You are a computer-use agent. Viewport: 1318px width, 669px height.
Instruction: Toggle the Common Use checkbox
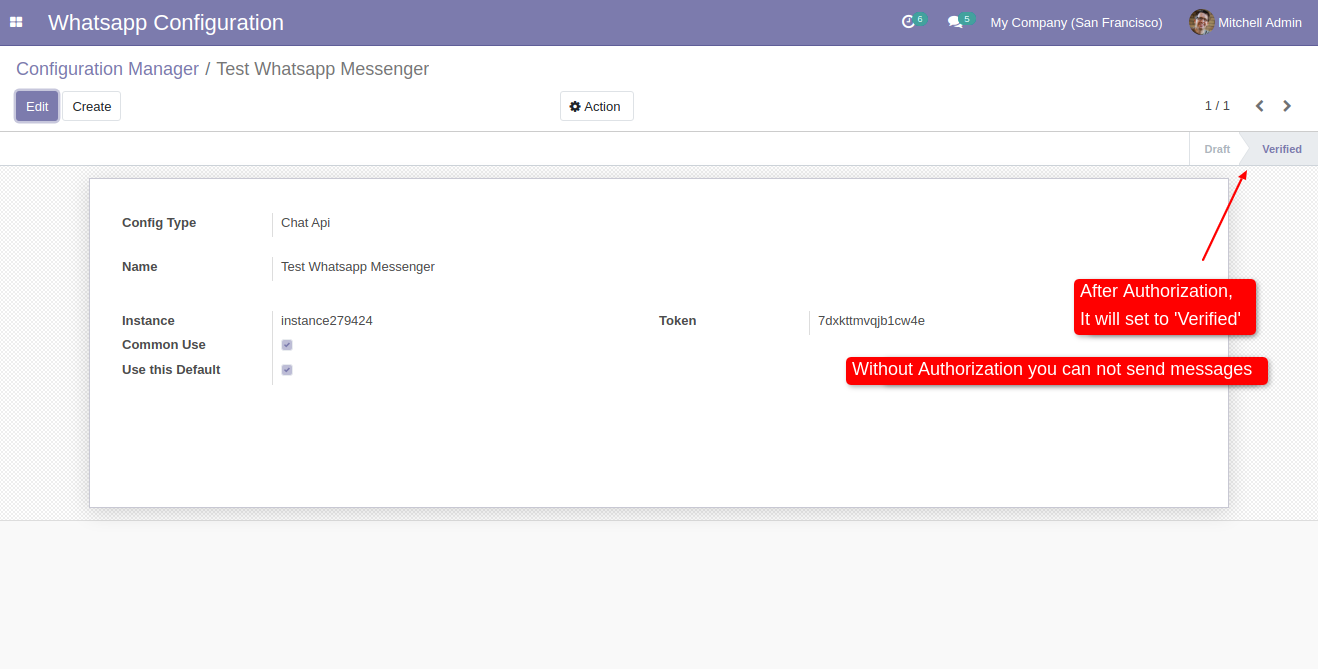[287, 345]
